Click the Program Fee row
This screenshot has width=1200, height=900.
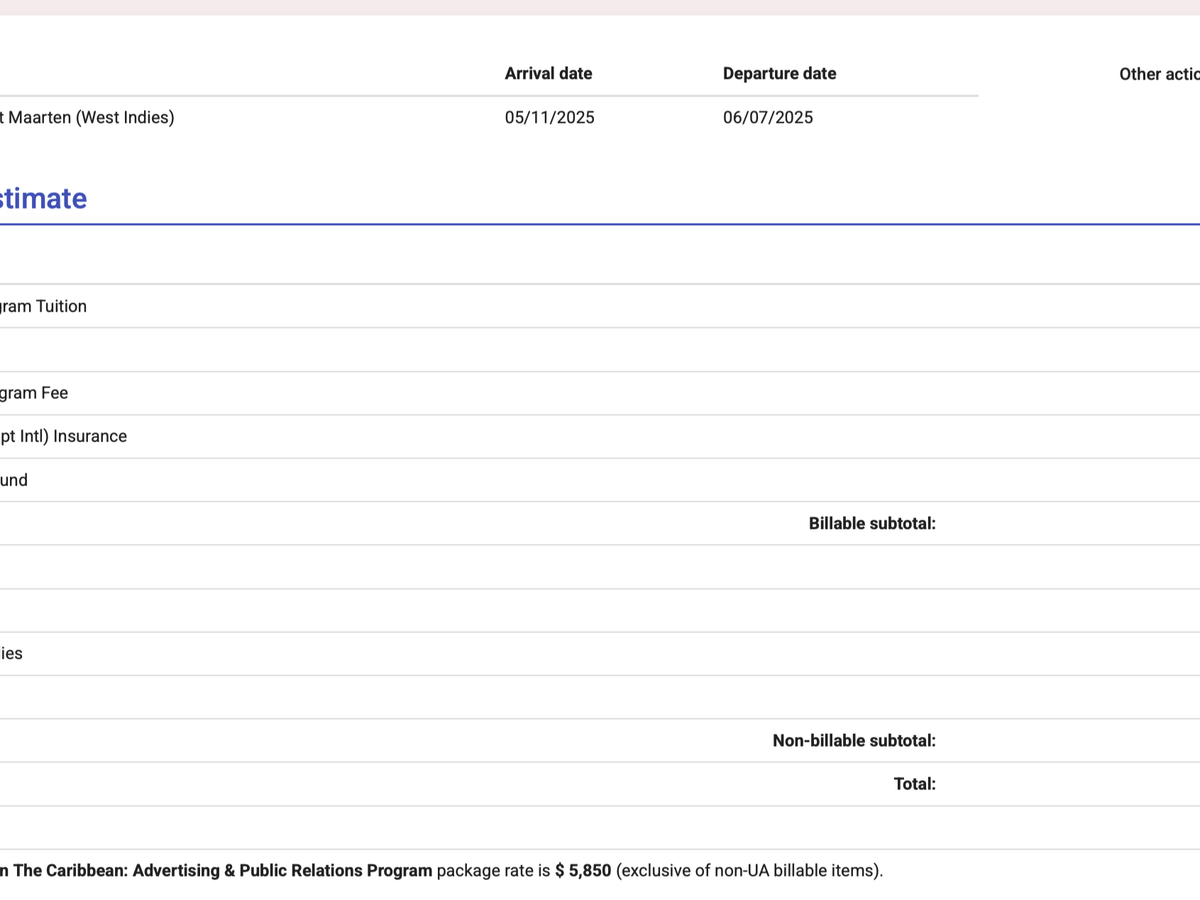click(34, 393)
